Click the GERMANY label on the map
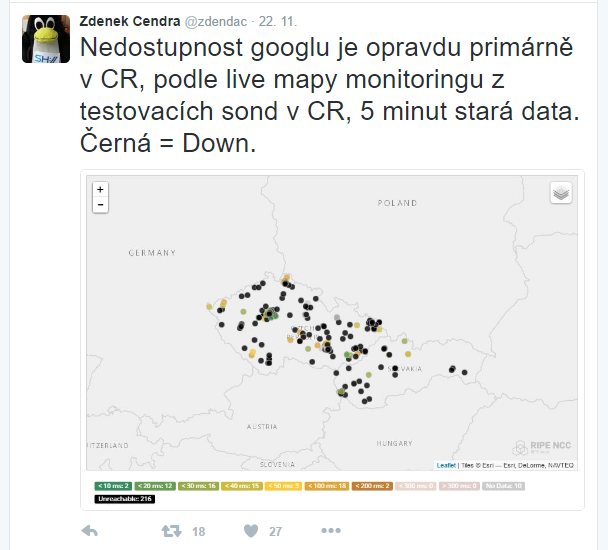The width and height of the screenshot is (608, 550). coord(151,254)
